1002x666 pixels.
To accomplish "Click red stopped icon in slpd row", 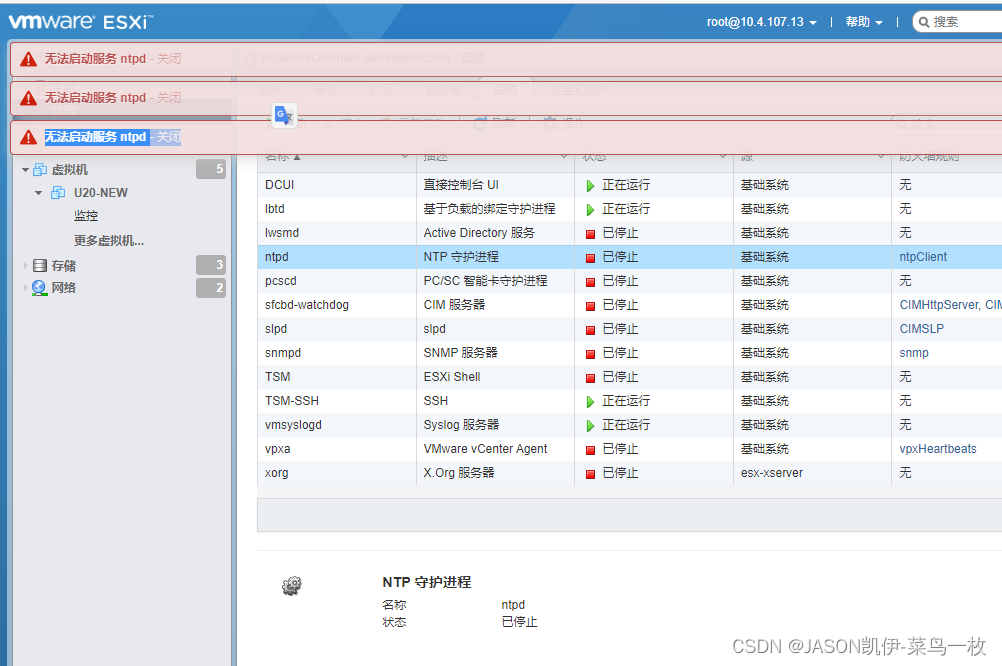I will (590, 330).
